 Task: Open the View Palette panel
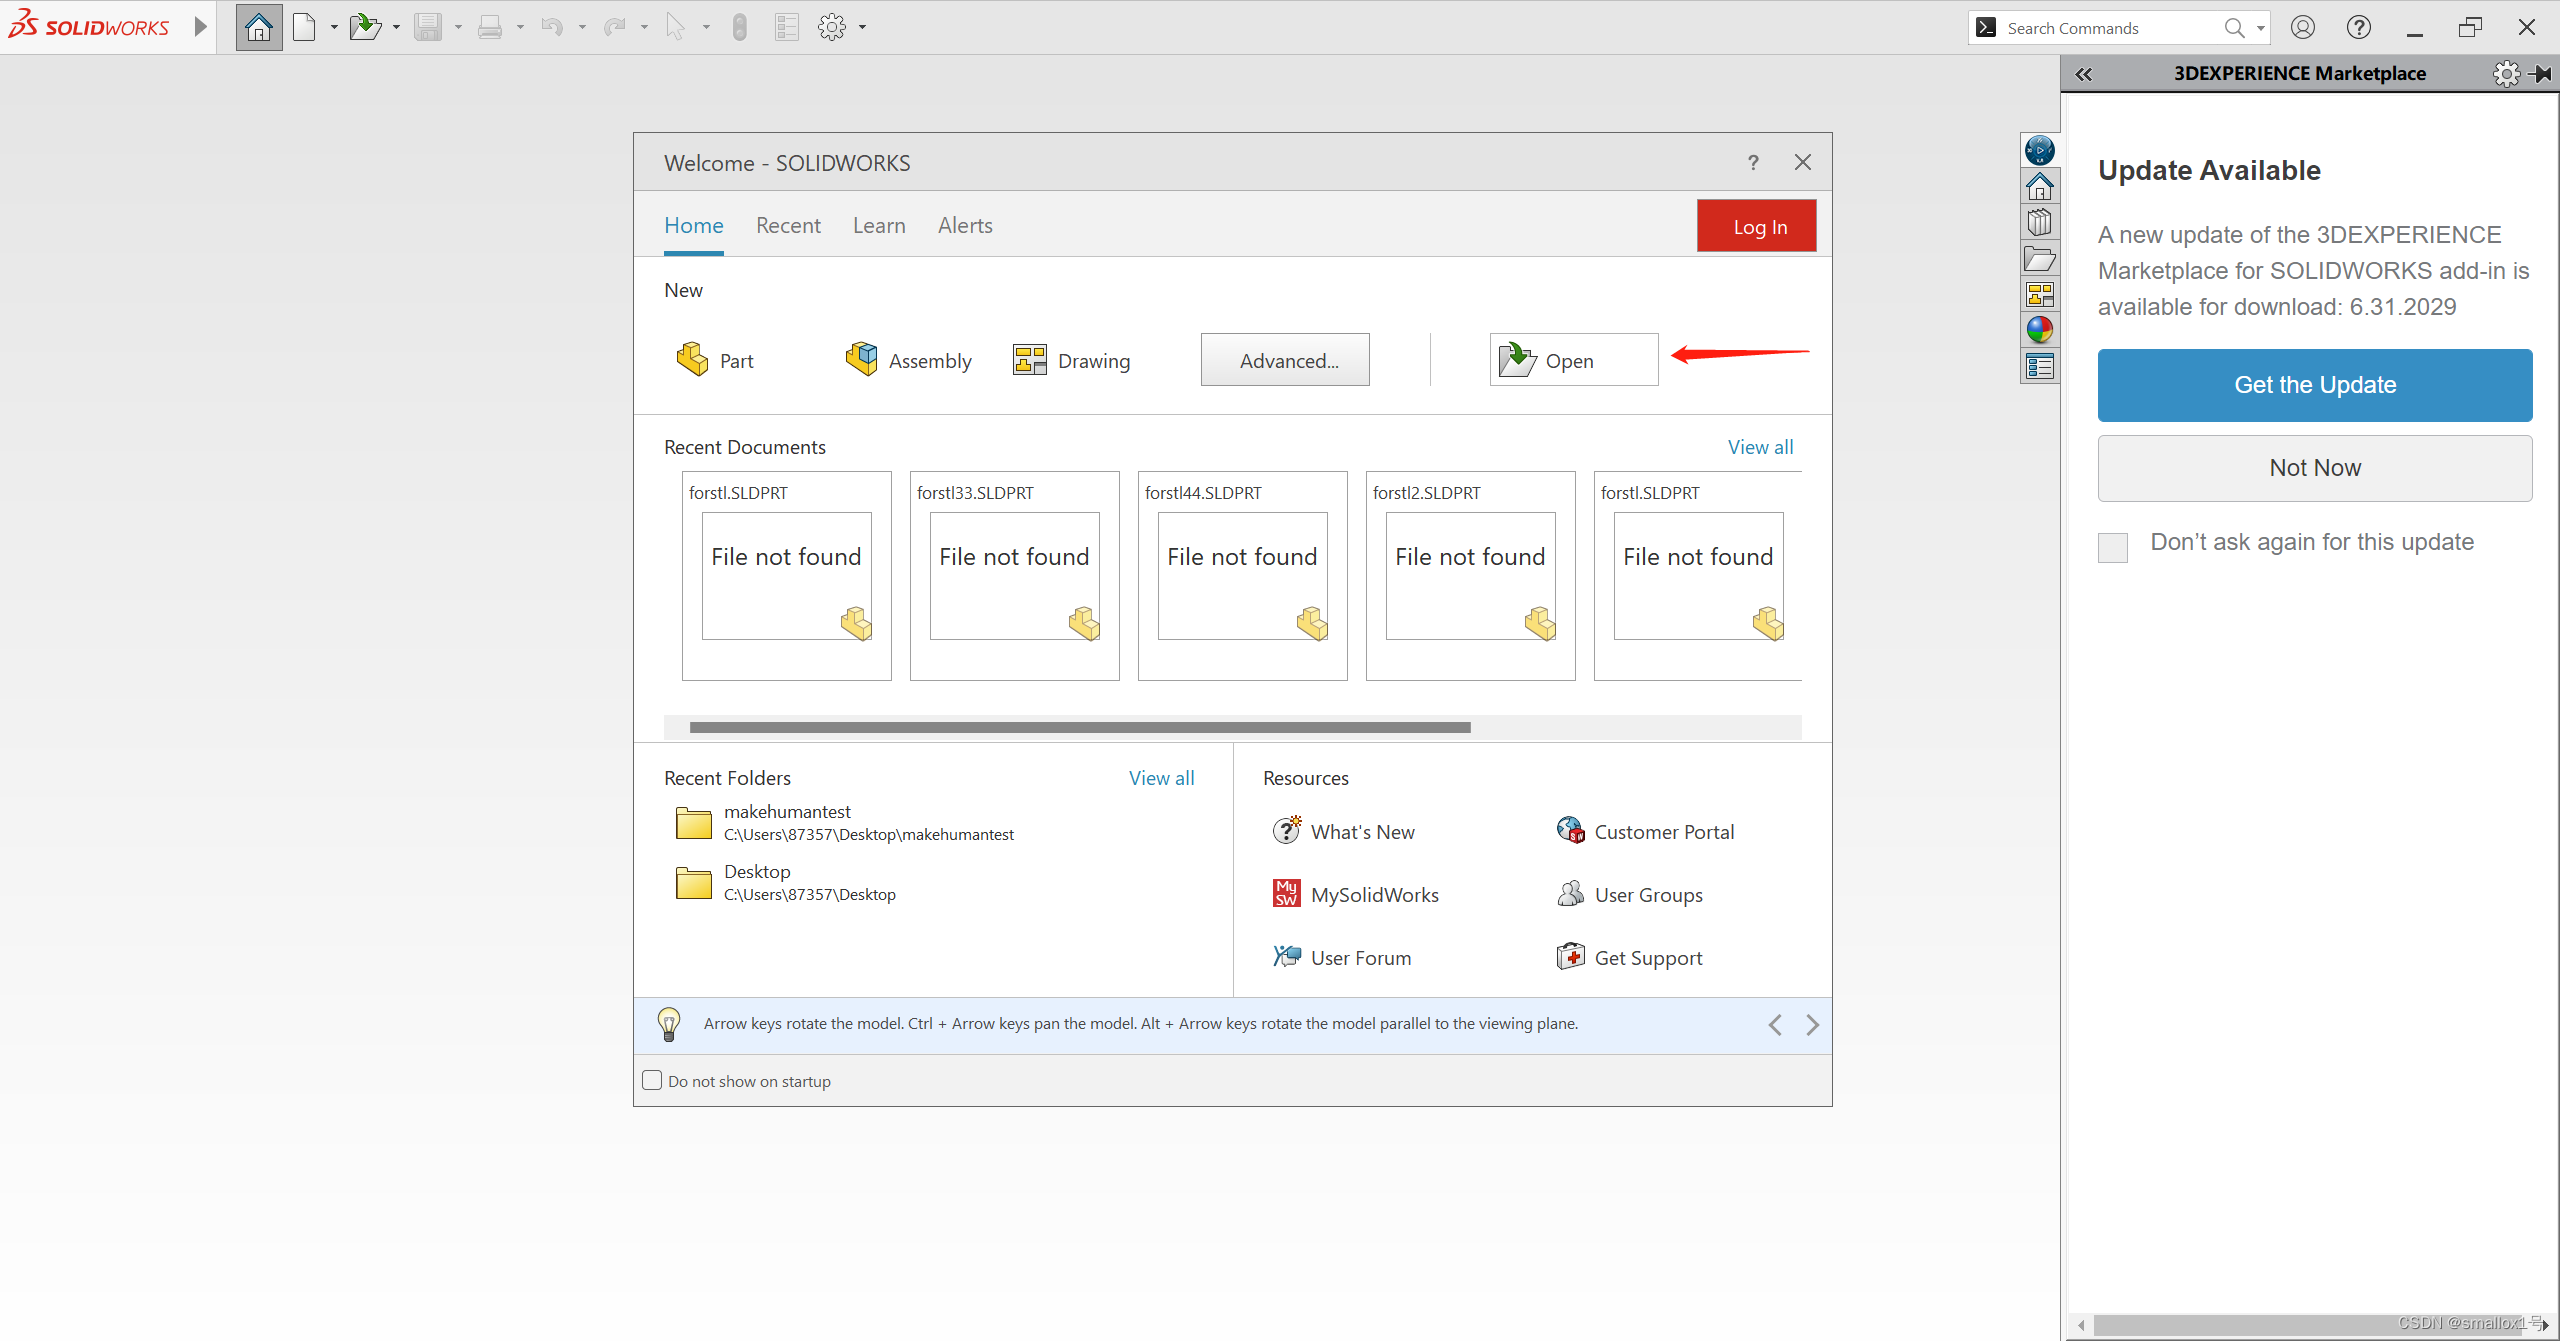tap(2040, 294)
